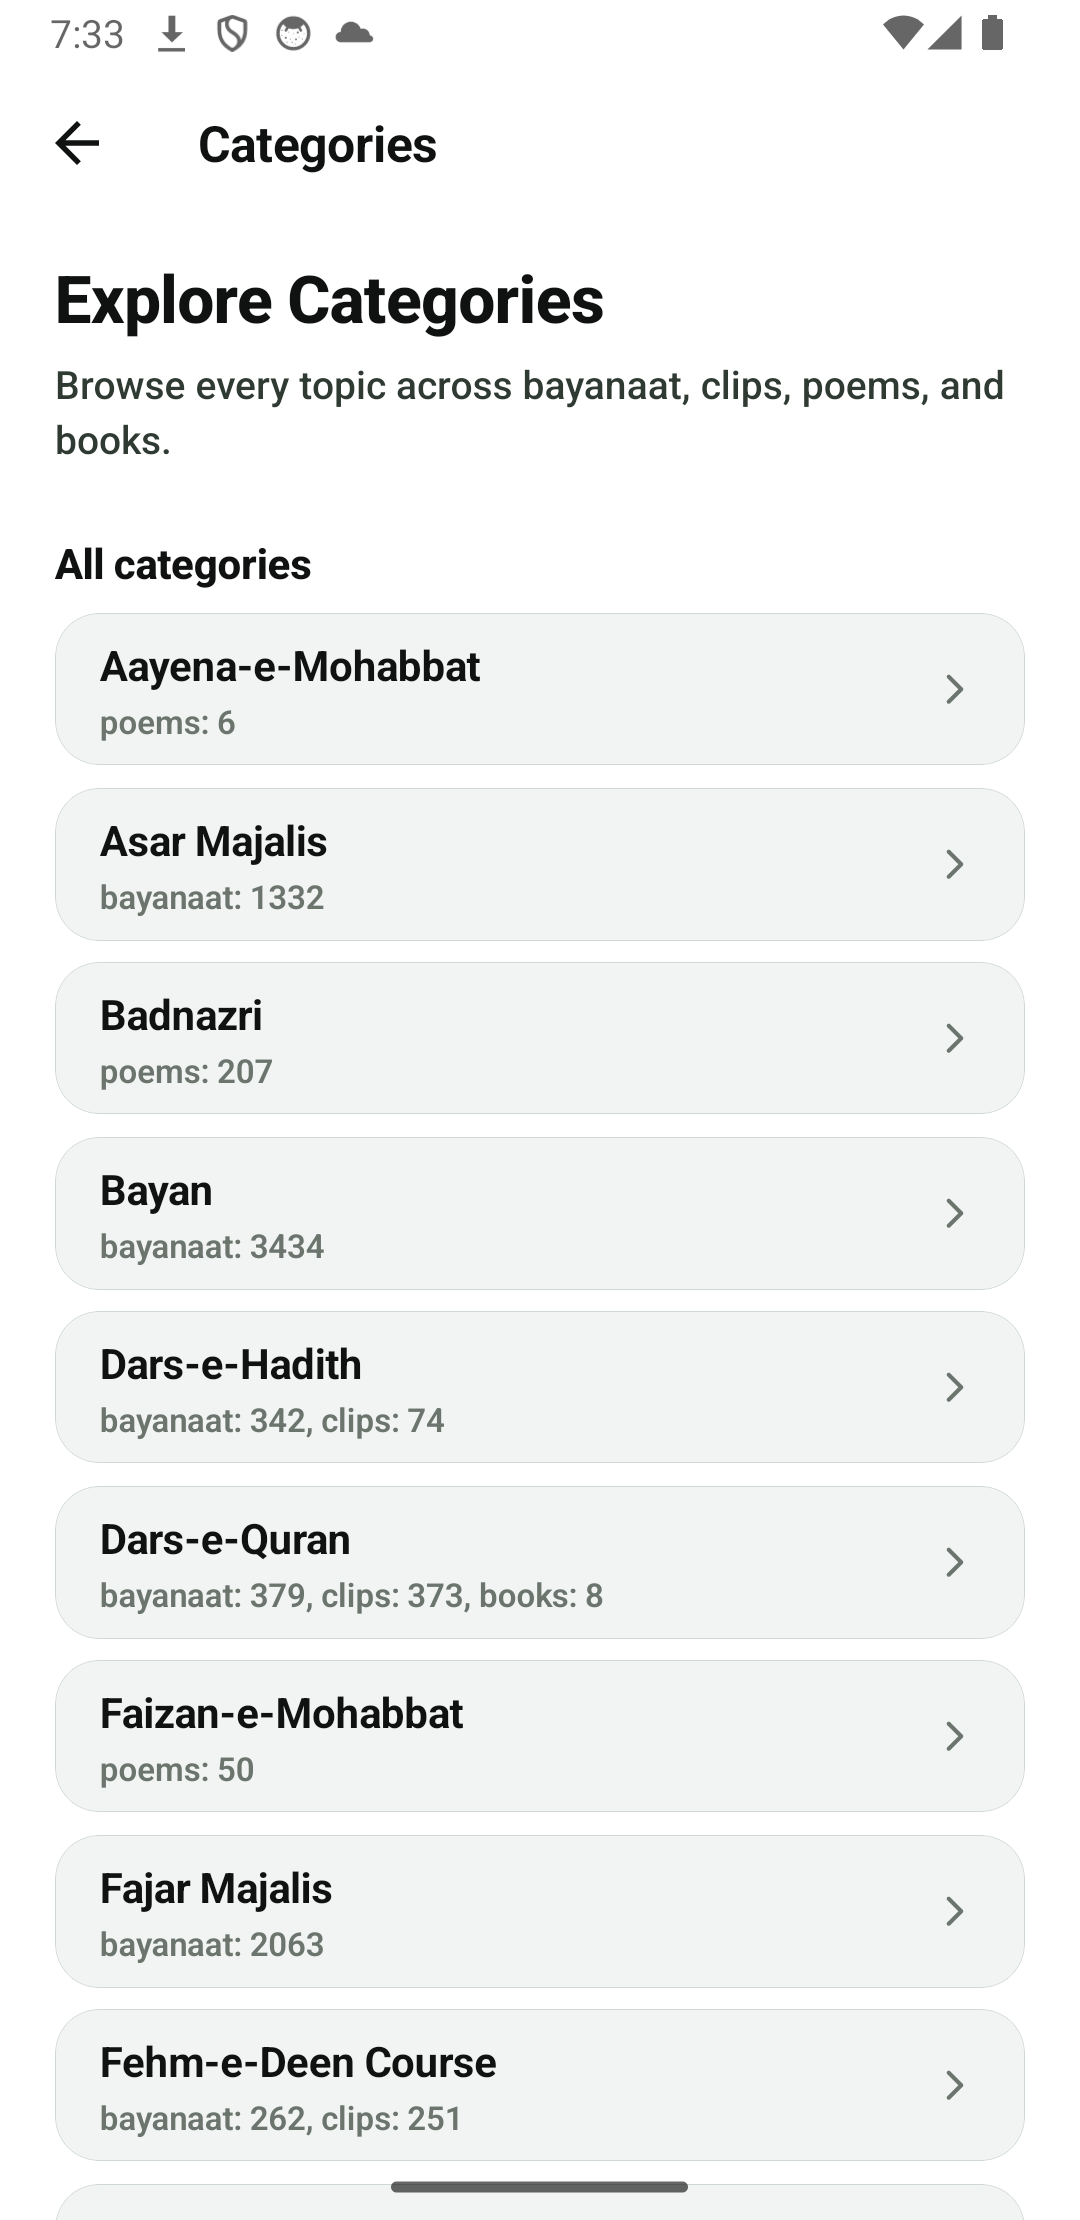1080x2220 pixels.
Task: Tap the shield icon in status bar
Action: pos(232,34)
